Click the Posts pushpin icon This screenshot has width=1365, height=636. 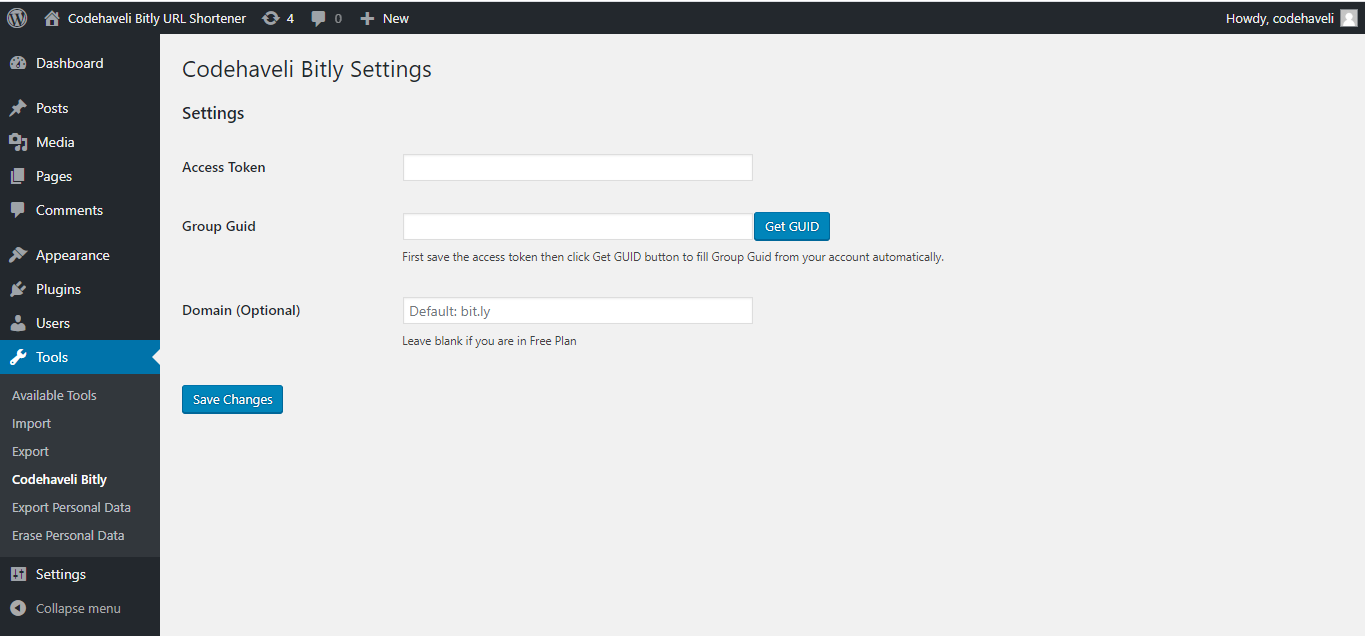18,108
